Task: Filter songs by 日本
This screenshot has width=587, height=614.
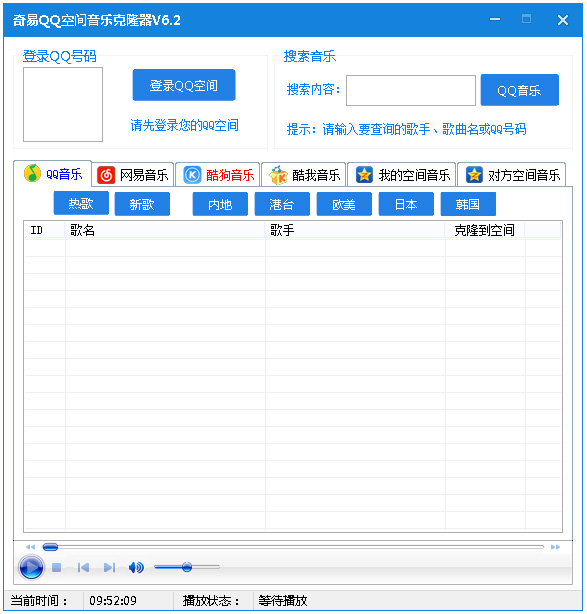Action: (x=406, y=204)
